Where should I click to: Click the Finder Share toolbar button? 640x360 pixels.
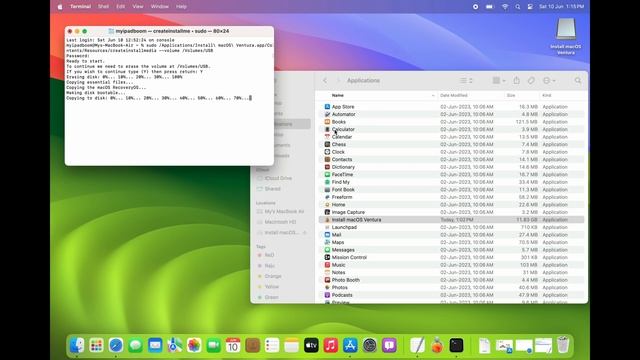[x=517, y=80]
